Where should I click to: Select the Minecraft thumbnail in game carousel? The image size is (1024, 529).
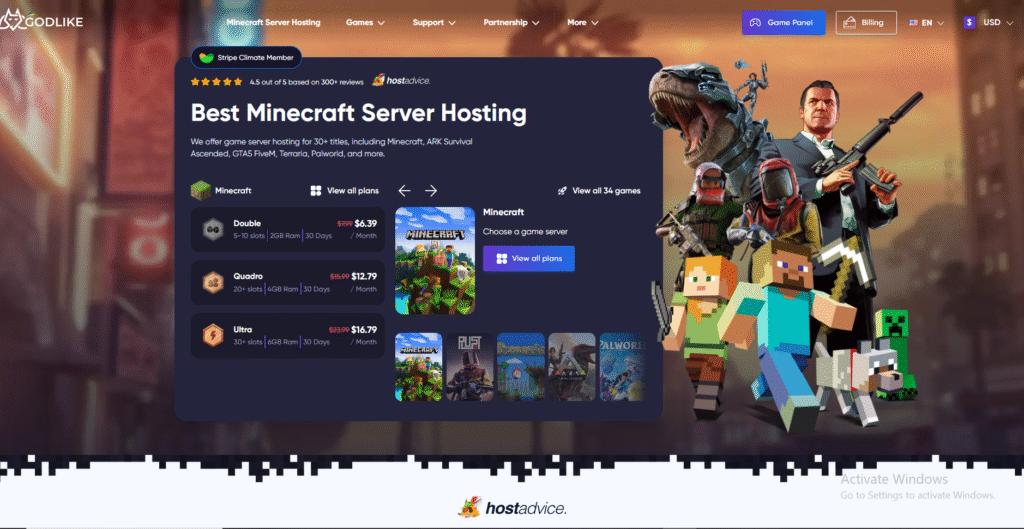point(419,367)
